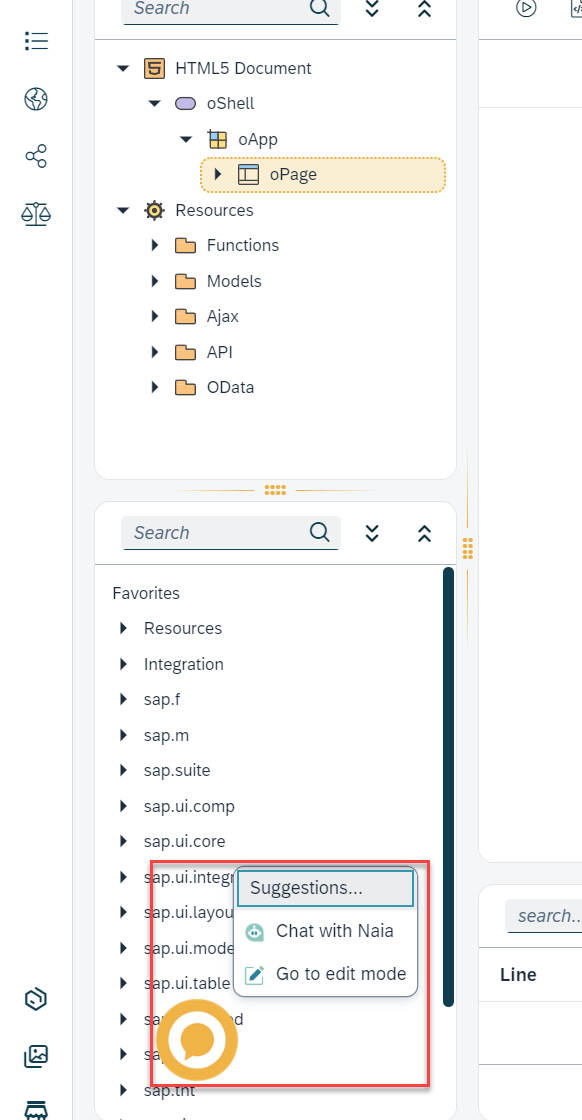The image size is (582, 1120).
Task: Collapse all nodes in the lower library panel
Action: pyautogui.click(x=424, y=533)
